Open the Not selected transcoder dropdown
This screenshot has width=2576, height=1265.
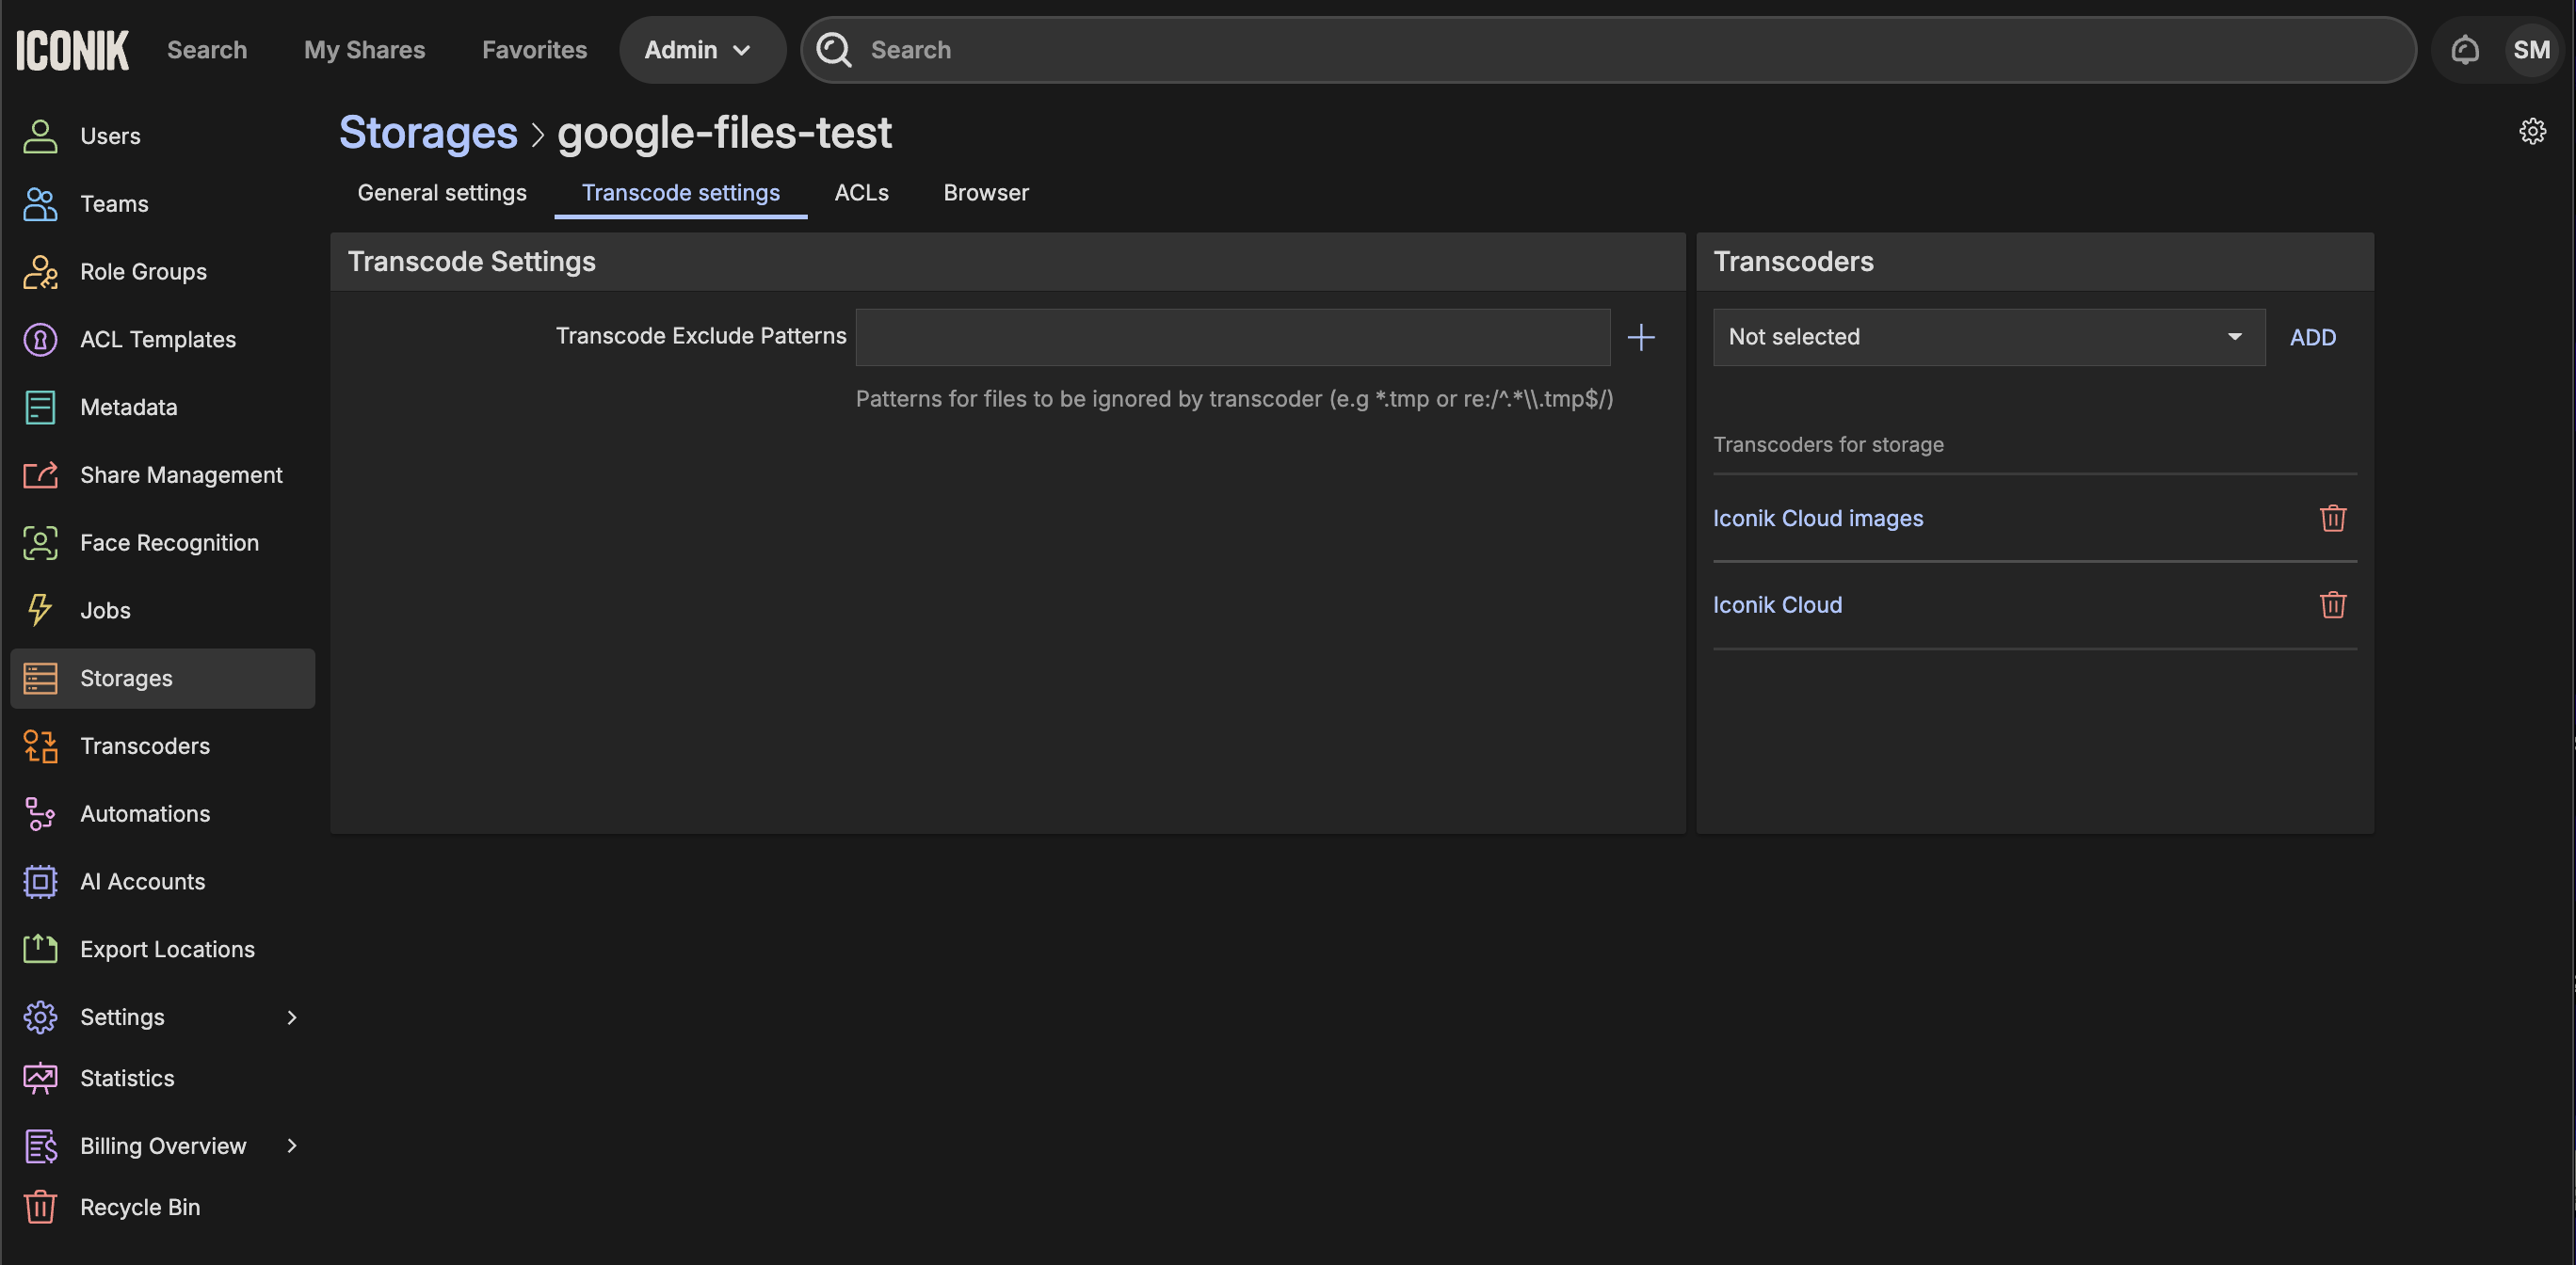tap(1988, 337)
